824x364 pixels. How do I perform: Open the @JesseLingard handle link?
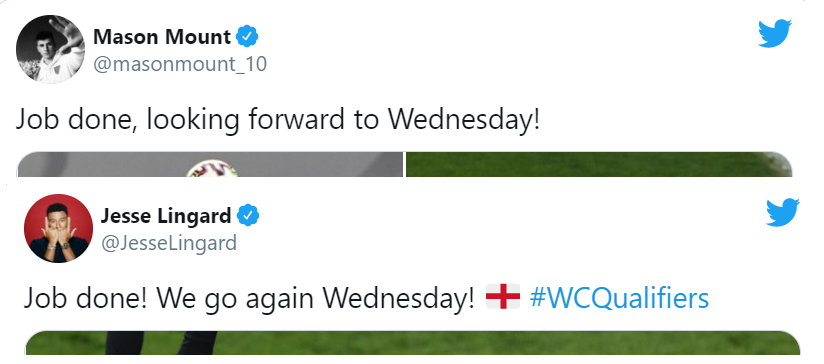tap(168, 243)
